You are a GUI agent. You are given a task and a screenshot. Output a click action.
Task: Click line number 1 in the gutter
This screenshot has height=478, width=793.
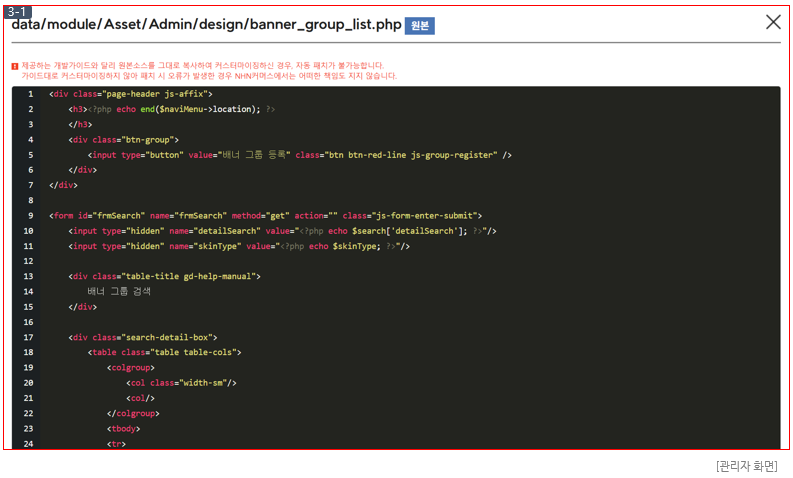pos(30,94)
